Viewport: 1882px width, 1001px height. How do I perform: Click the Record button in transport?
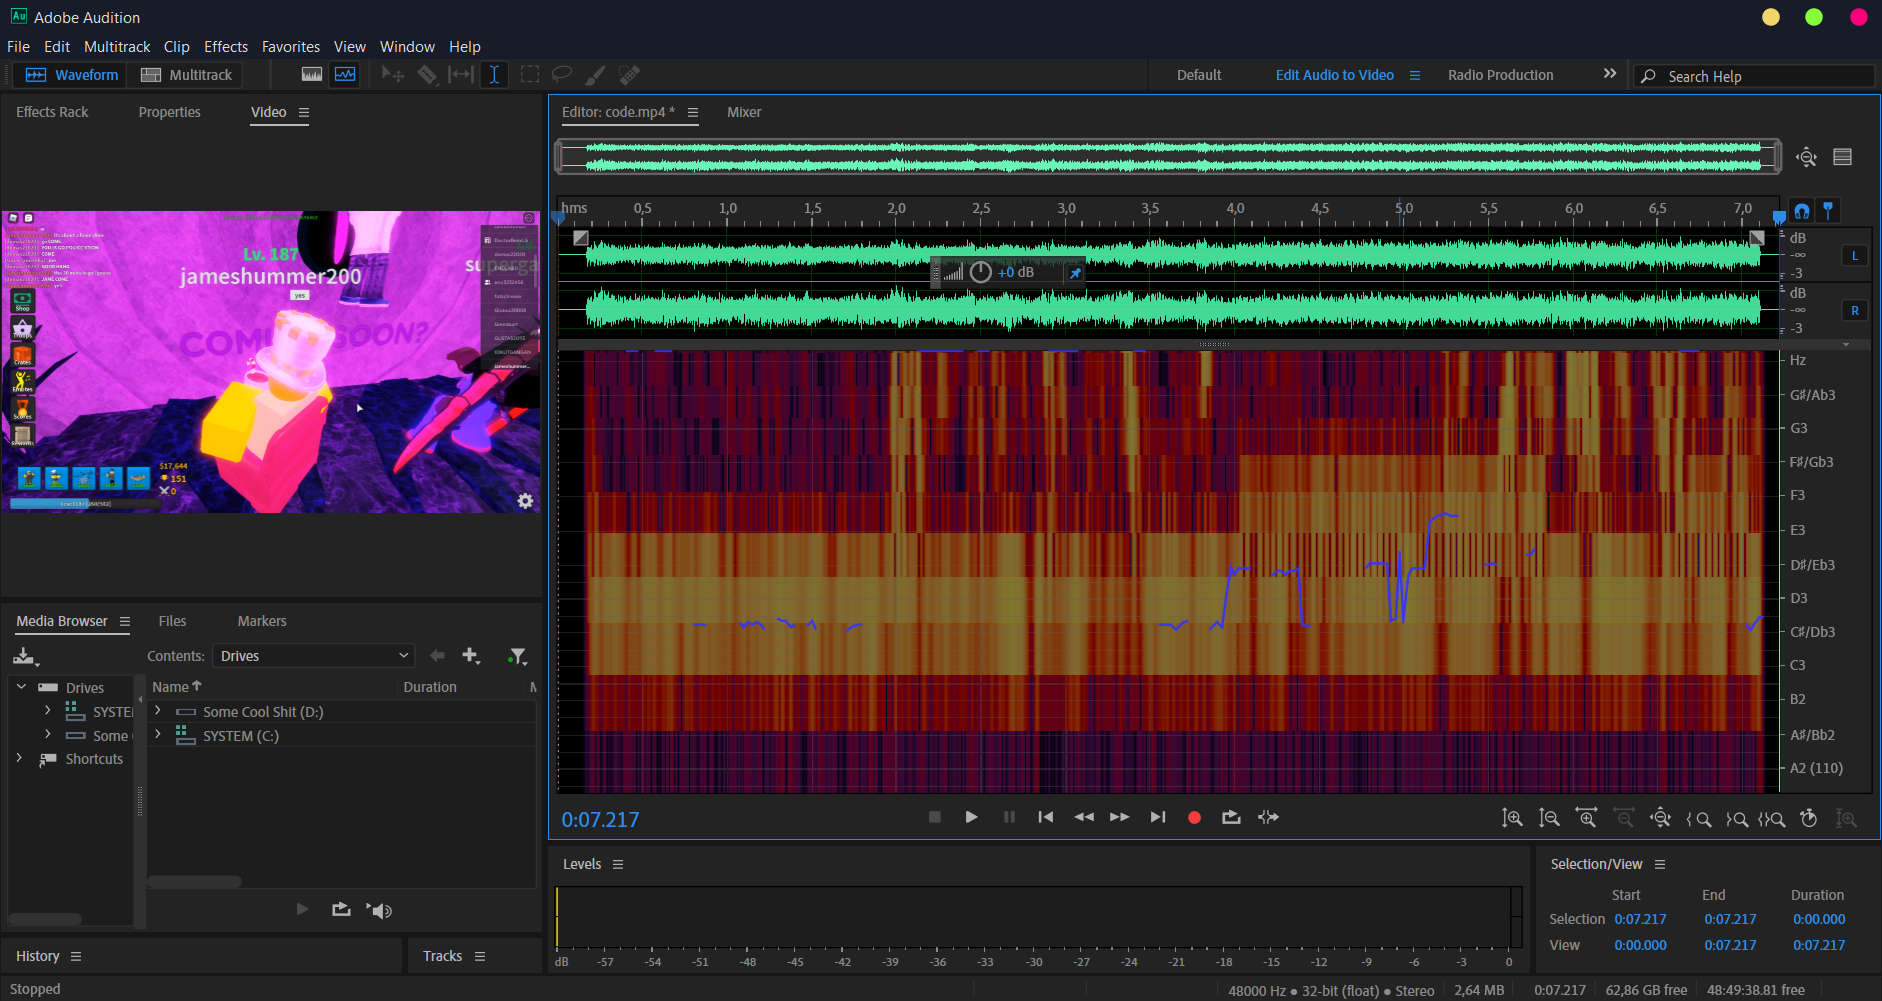tap(1193, 817)
